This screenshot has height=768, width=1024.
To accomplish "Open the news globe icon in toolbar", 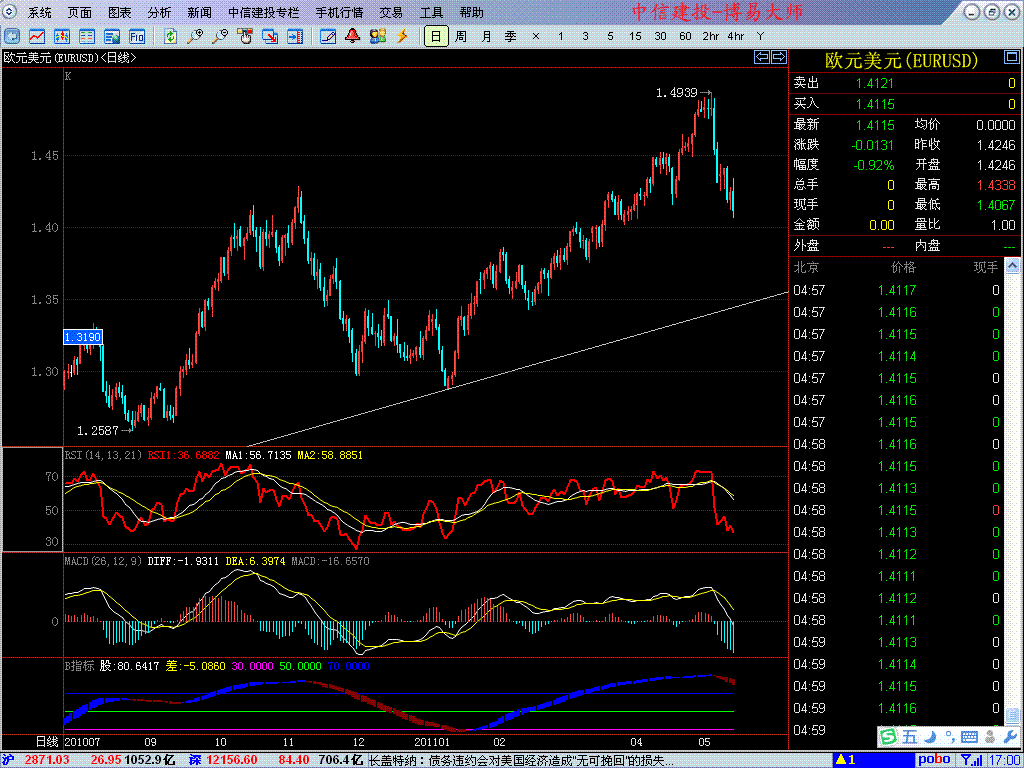I will 112,36.
